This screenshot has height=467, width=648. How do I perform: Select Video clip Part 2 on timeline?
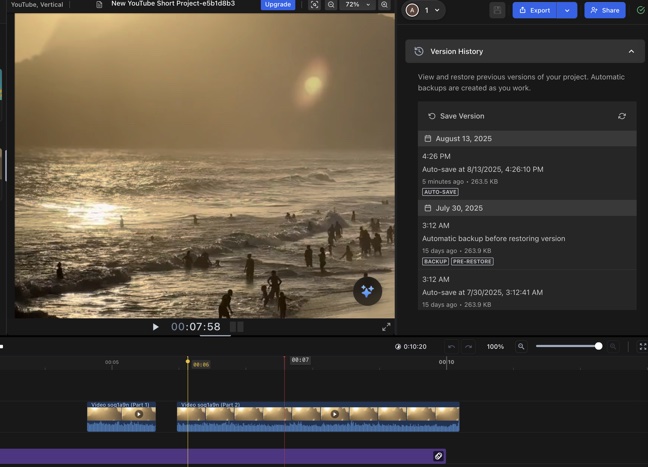click(x=318, y=417)
